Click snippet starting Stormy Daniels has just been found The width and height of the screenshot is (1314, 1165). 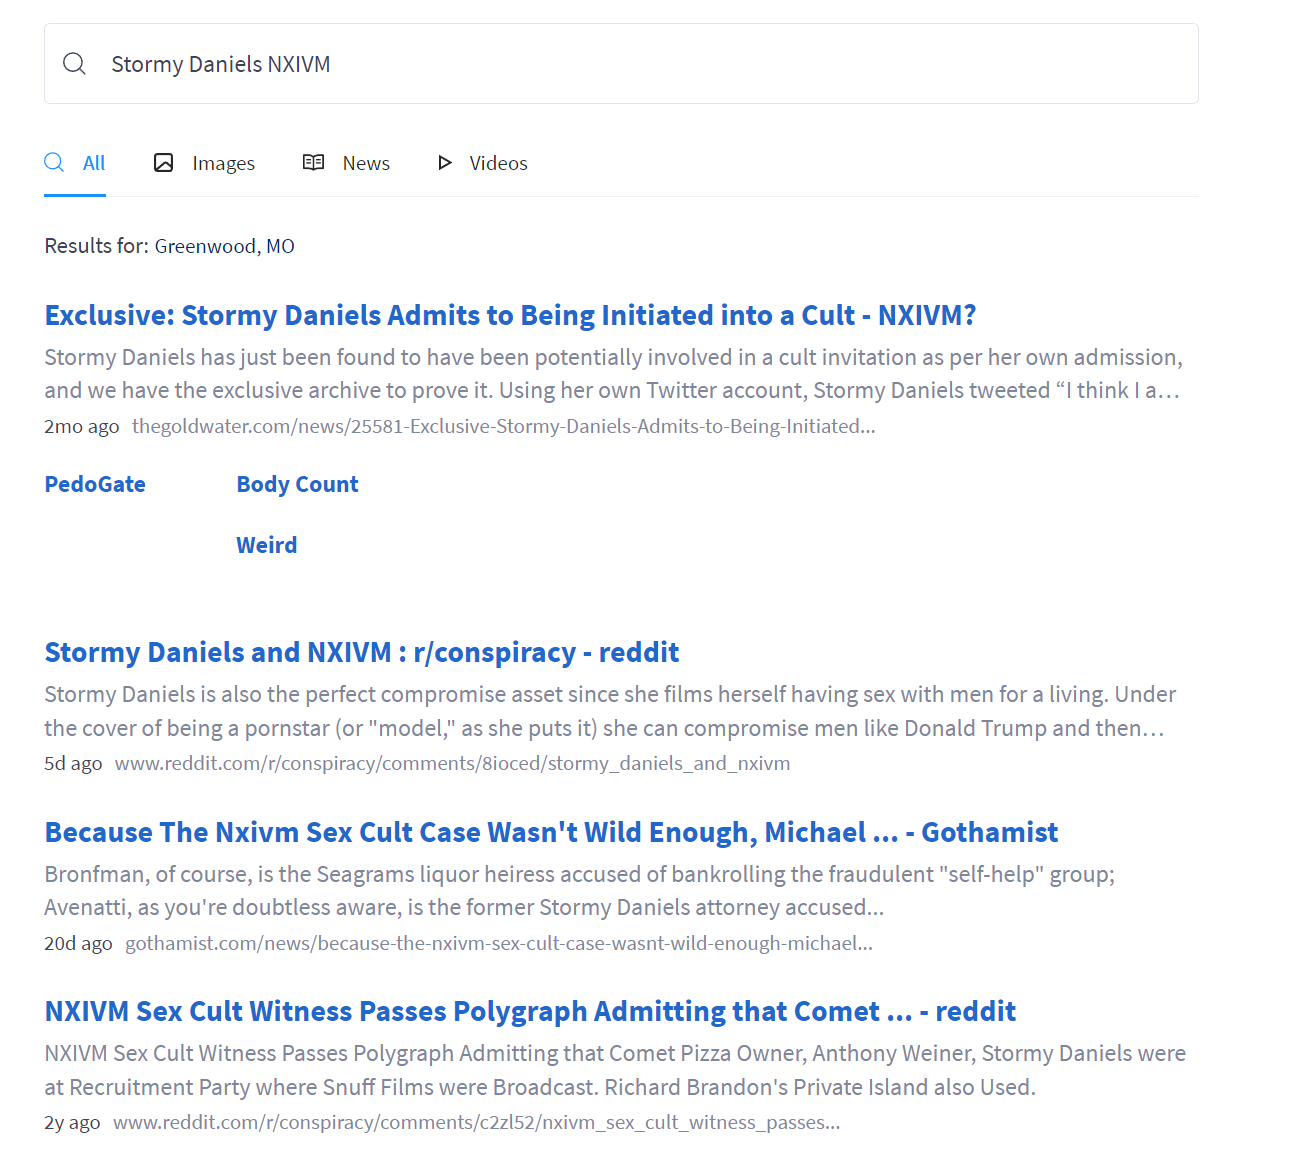coord(614,374)
